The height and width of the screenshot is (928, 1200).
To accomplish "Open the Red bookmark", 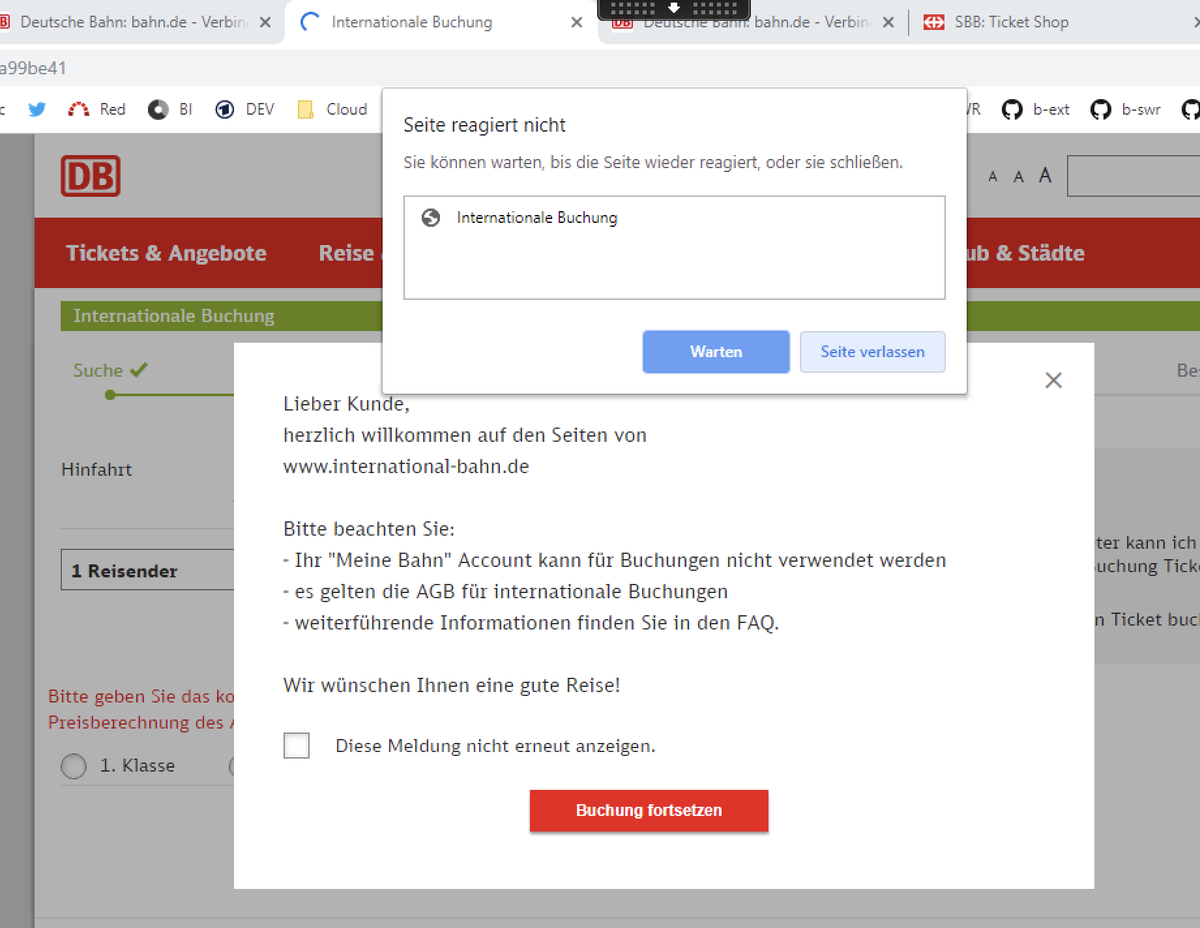I will 97,109.
